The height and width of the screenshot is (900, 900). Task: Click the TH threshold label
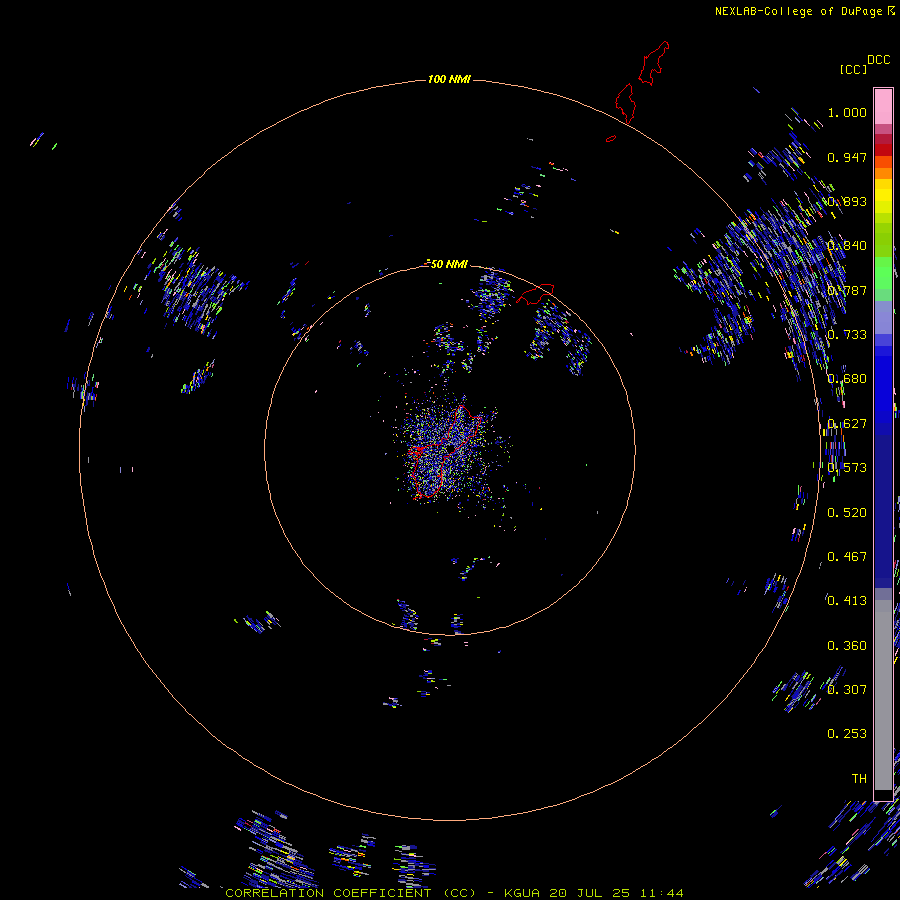click(859, 779)
